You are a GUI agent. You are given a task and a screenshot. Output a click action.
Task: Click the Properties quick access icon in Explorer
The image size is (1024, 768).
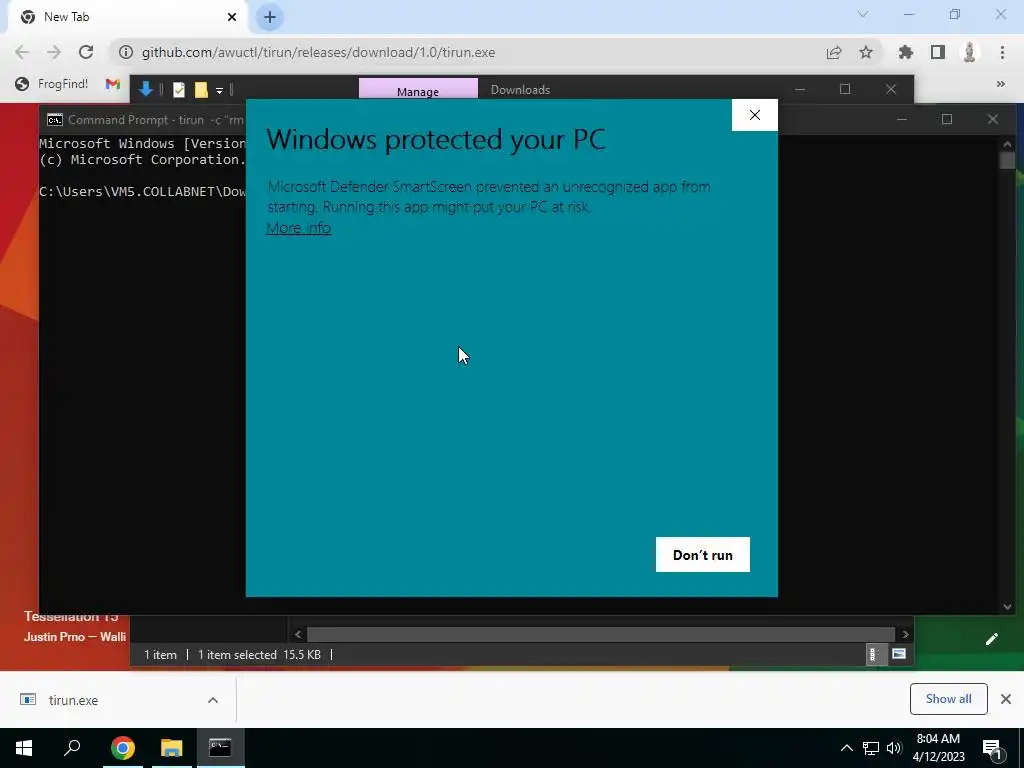click(179, 89)
